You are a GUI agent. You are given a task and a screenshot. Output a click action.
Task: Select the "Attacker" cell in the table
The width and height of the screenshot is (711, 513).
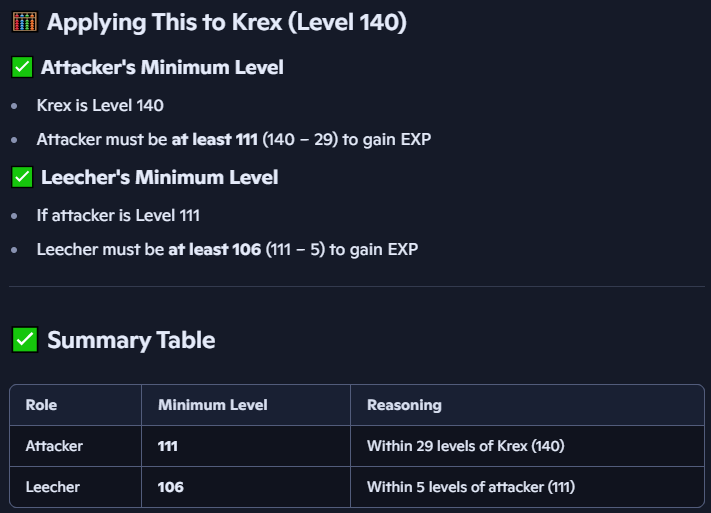click(x=54, y=446)
